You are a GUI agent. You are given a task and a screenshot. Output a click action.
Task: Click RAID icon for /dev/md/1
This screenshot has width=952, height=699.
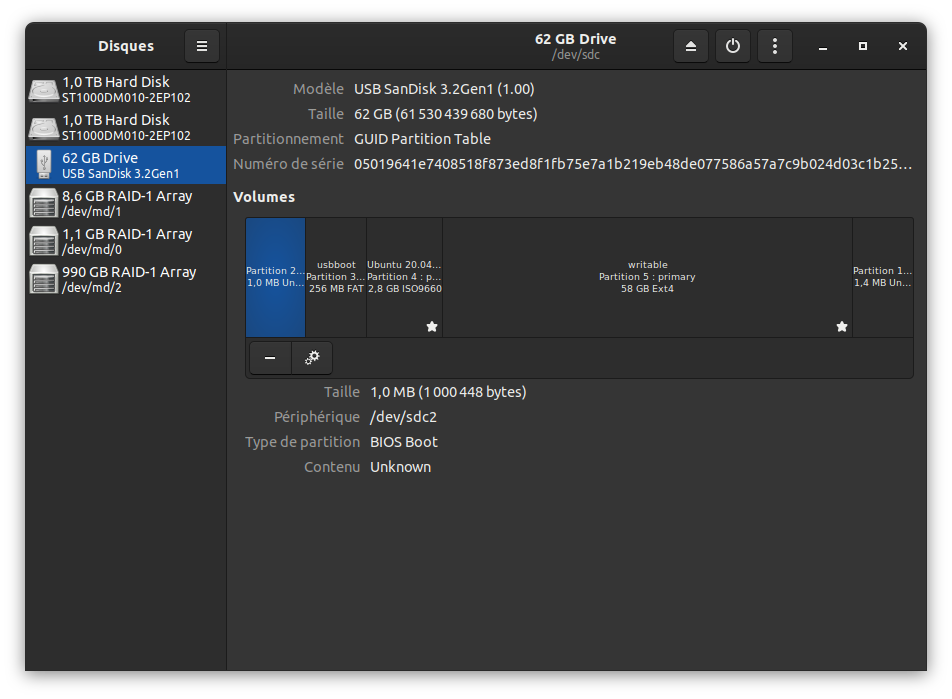[44, 203]
